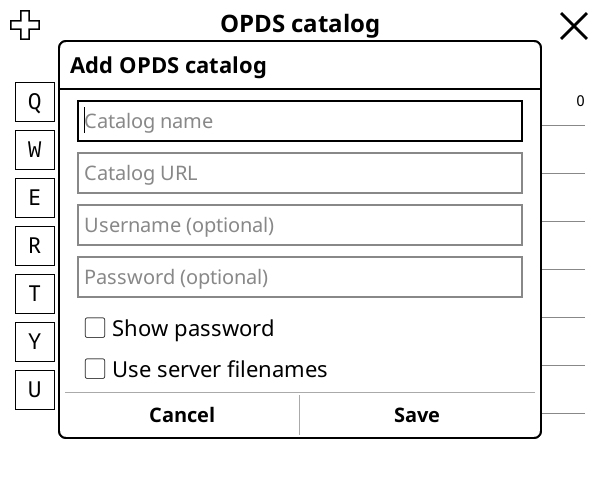Select the Show password label text
Viewport: 598px width, 477px height.
click(x=193, y=328)
